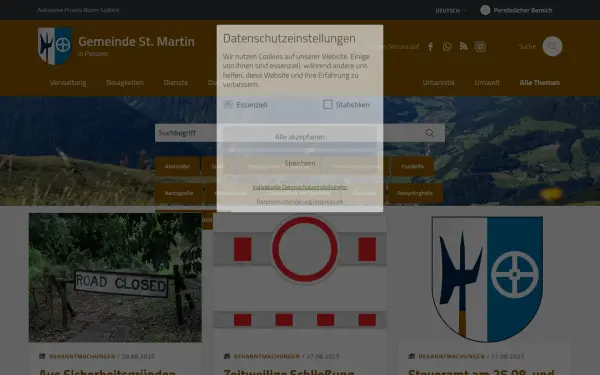Enable the Statistiken cookie checkbox

coord(328,104)
